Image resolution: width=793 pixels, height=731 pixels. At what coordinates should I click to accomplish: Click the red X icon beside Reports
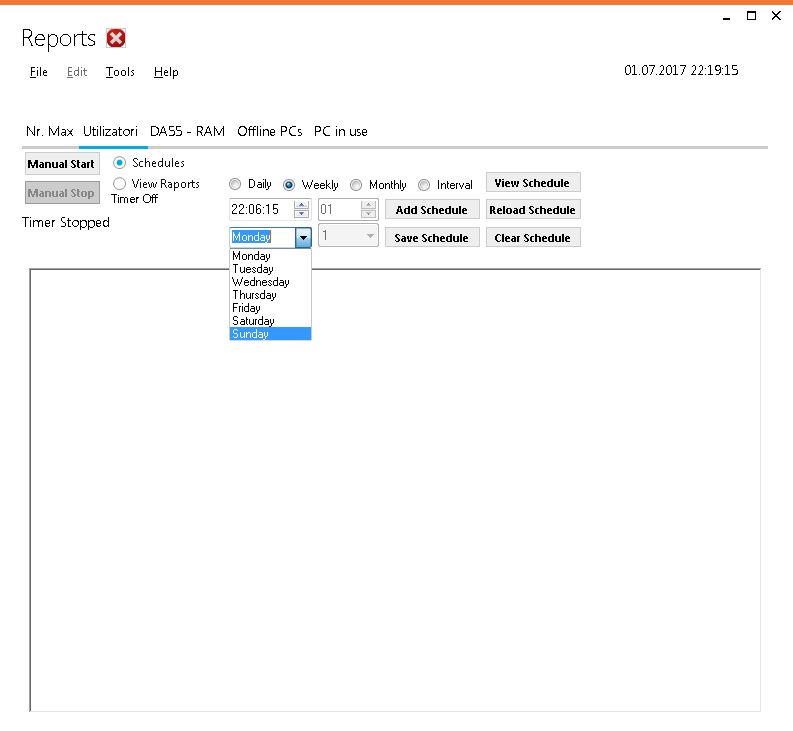pyautogui.click(x=116, y=39)
